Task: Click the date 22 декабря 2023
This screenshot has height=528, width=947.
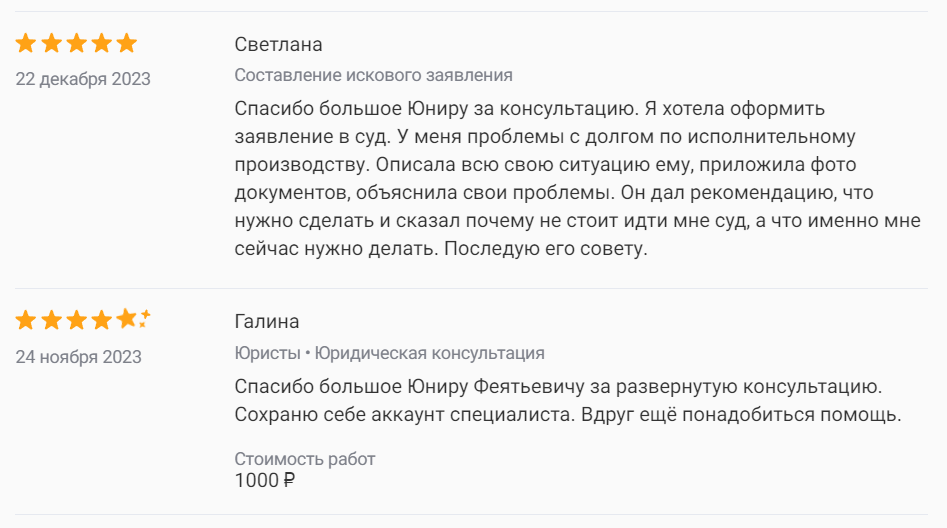Action: tap(83, 79)
